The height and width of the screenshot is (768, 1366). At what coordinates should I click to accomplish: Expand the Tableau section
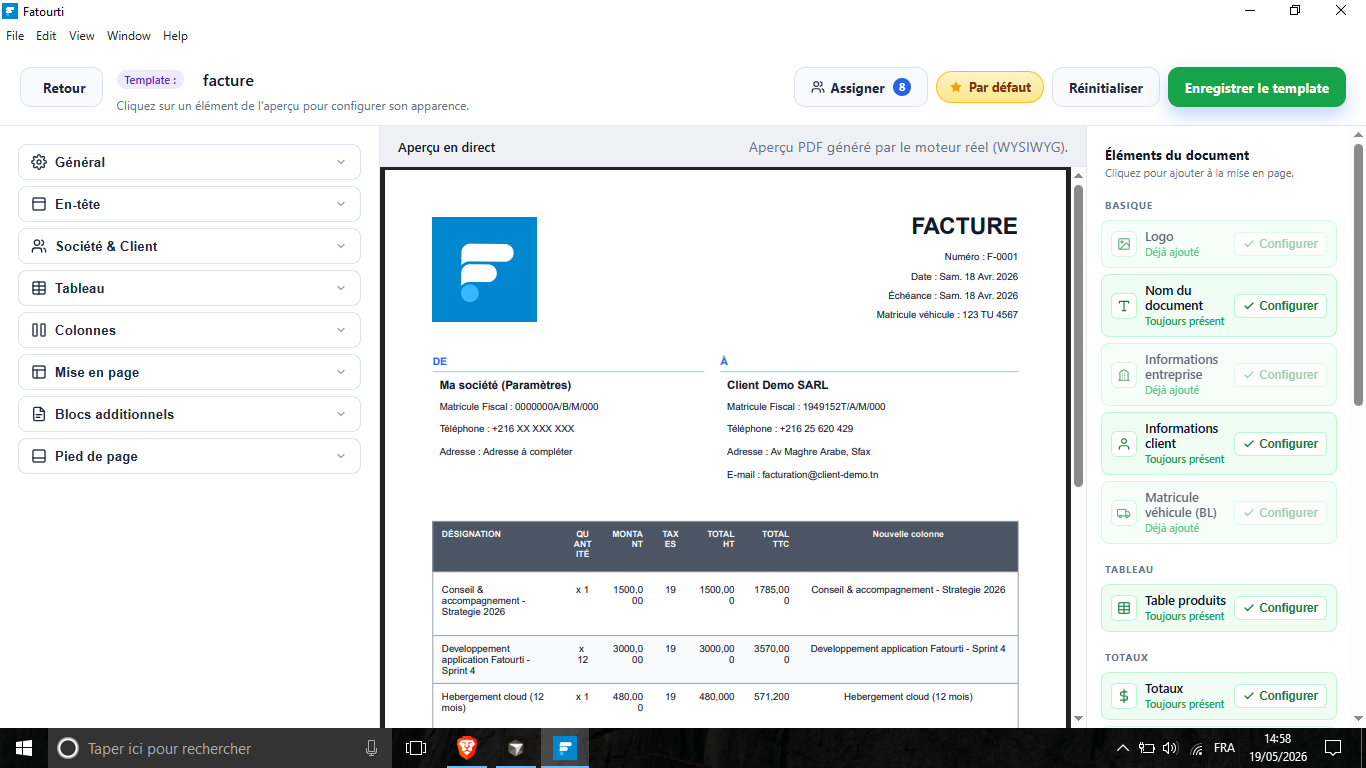click(189, 288)
